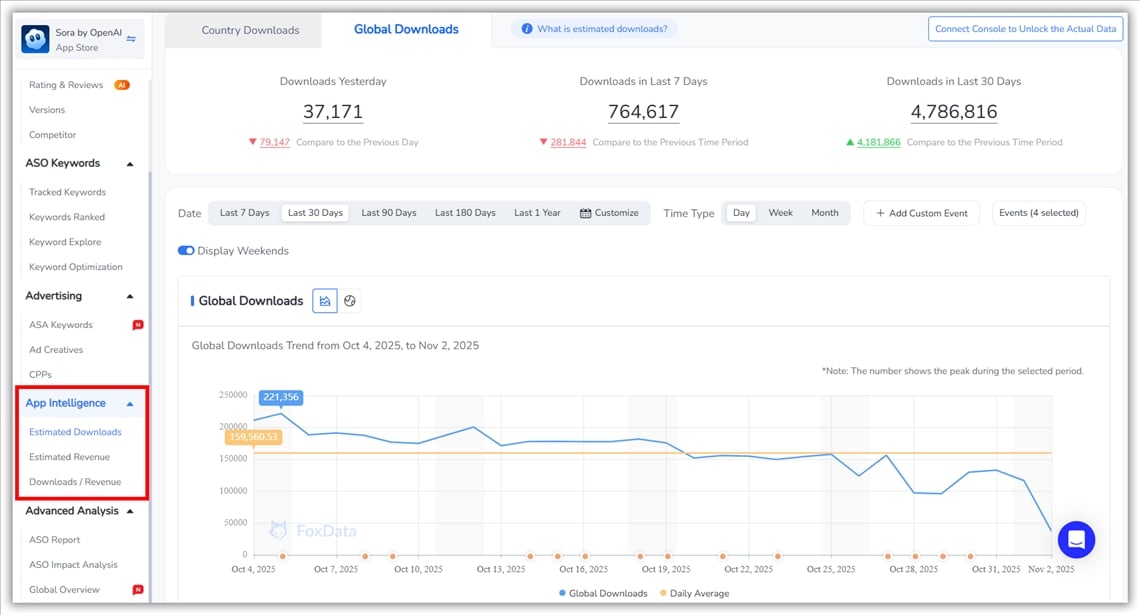Select the line chart view icon
The width and height of the screenshot is (1140, 615).
tap(324, 300)
